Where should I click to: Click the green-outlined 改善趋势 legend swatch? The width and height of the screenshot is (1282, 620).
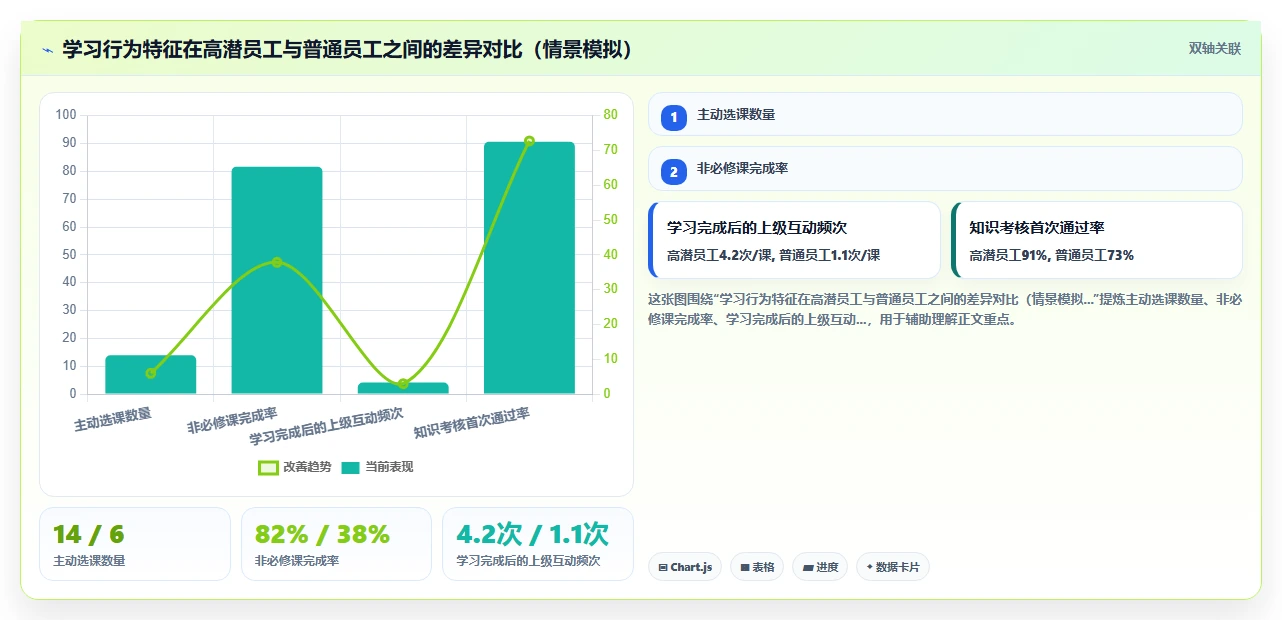point(268,467)
